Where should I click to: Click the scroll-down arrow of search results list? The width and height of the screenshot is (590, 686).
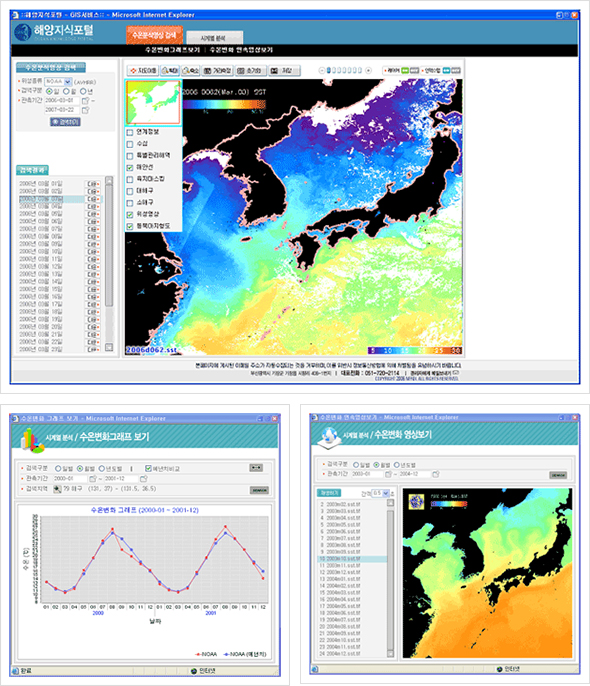pos(109,347)
